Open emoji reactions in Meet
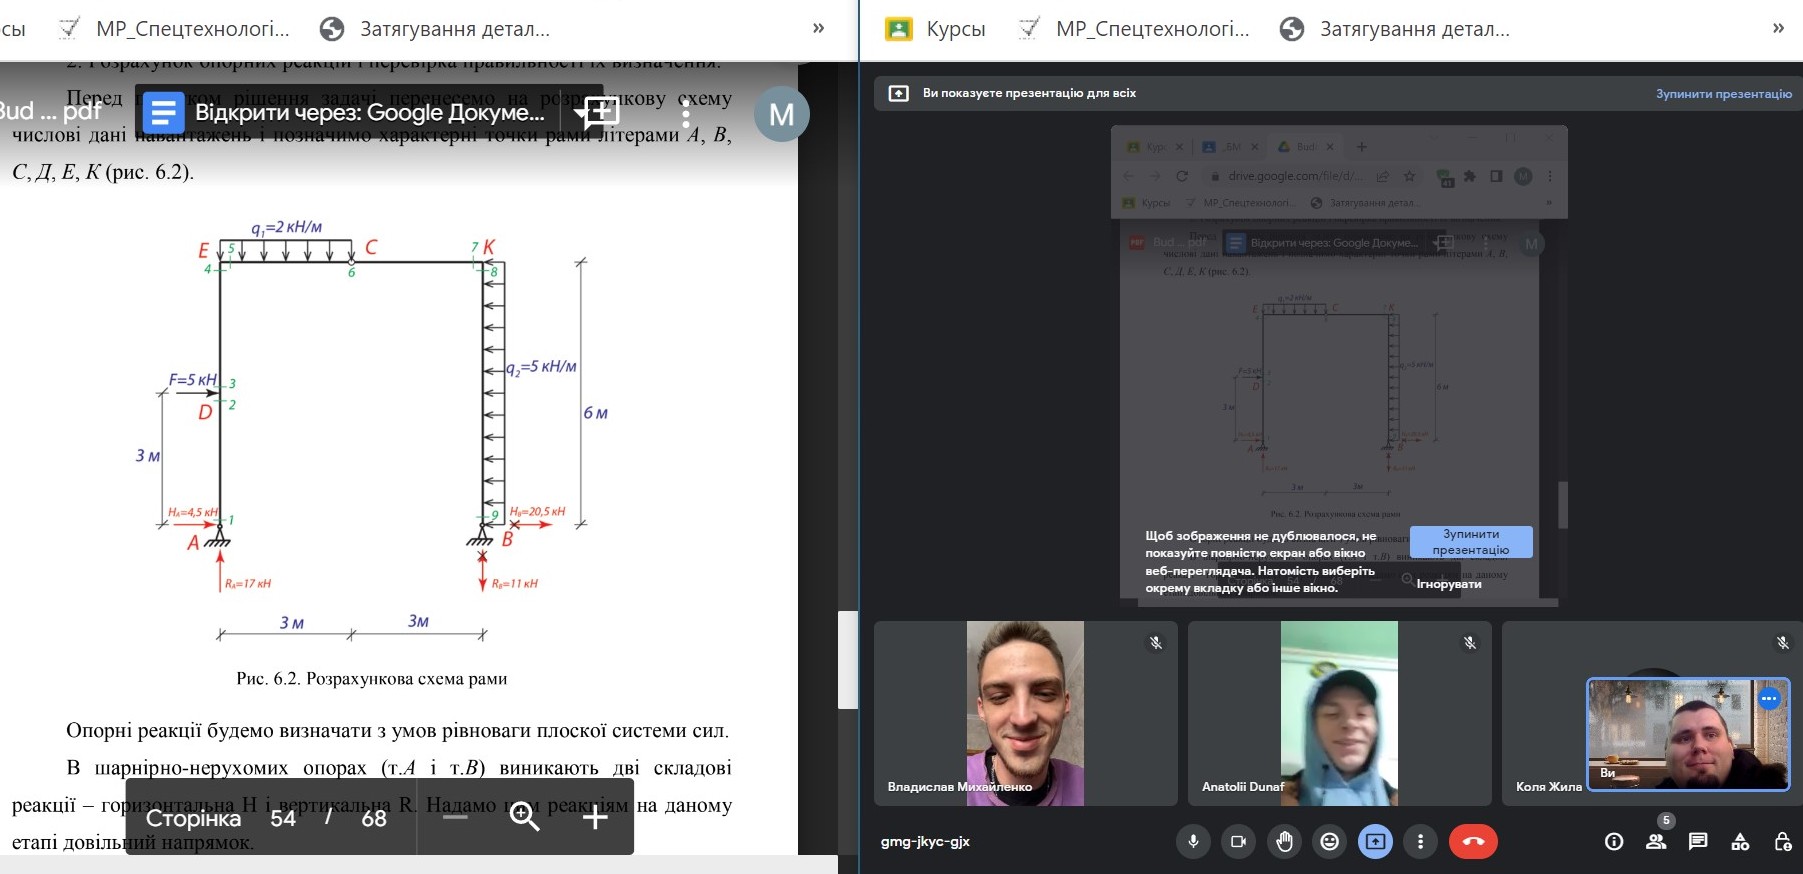 (x=1329, y=842)
